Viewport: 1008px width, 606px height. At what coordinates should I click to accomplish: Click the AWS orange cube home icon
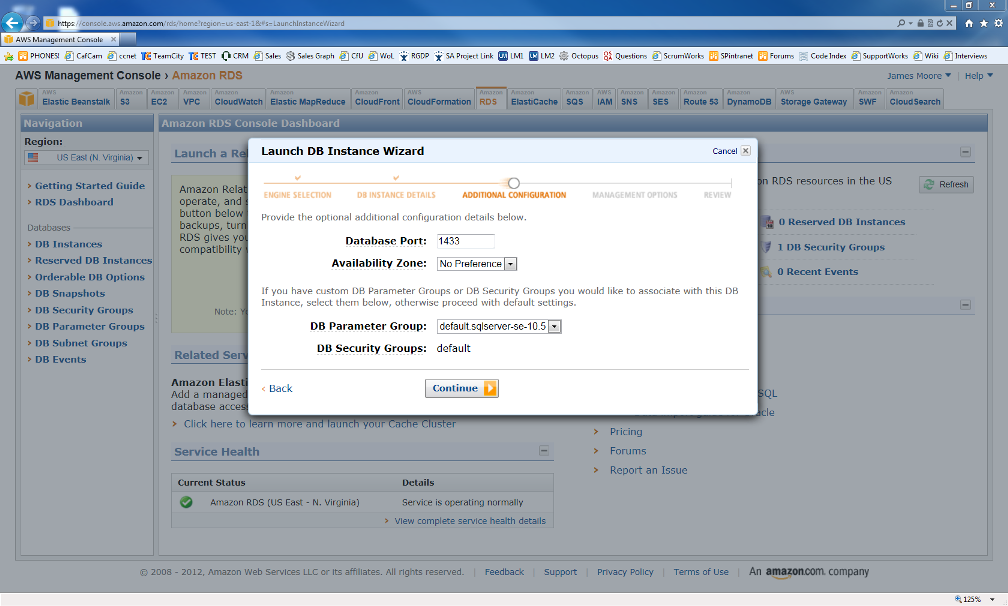(x=26, y=98)
